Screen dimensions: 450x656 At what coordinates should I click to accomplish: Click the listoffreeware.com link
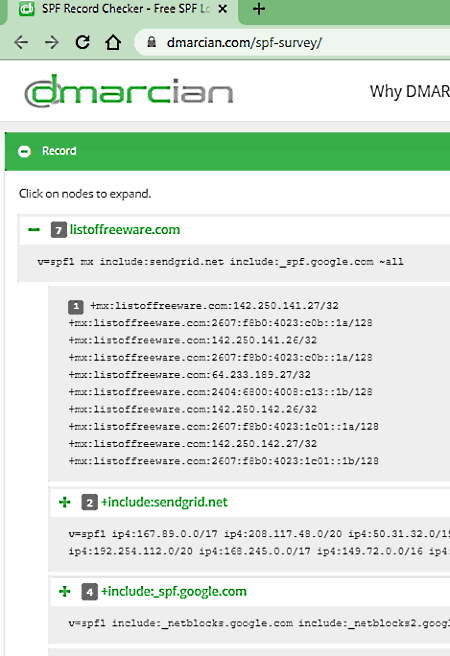point(125,230)
